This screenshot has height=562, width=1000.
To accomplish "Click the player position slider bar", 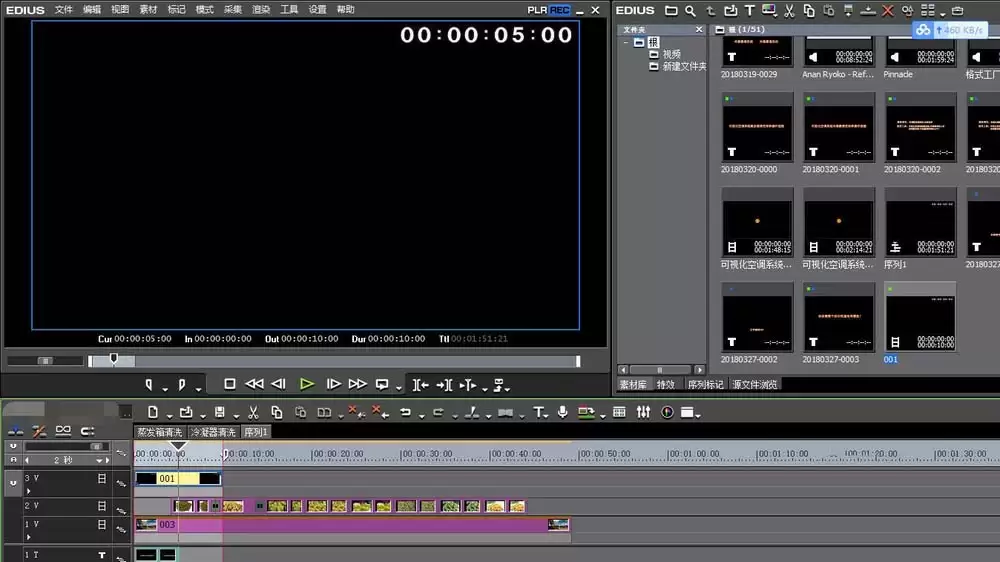I will (335, 361).
